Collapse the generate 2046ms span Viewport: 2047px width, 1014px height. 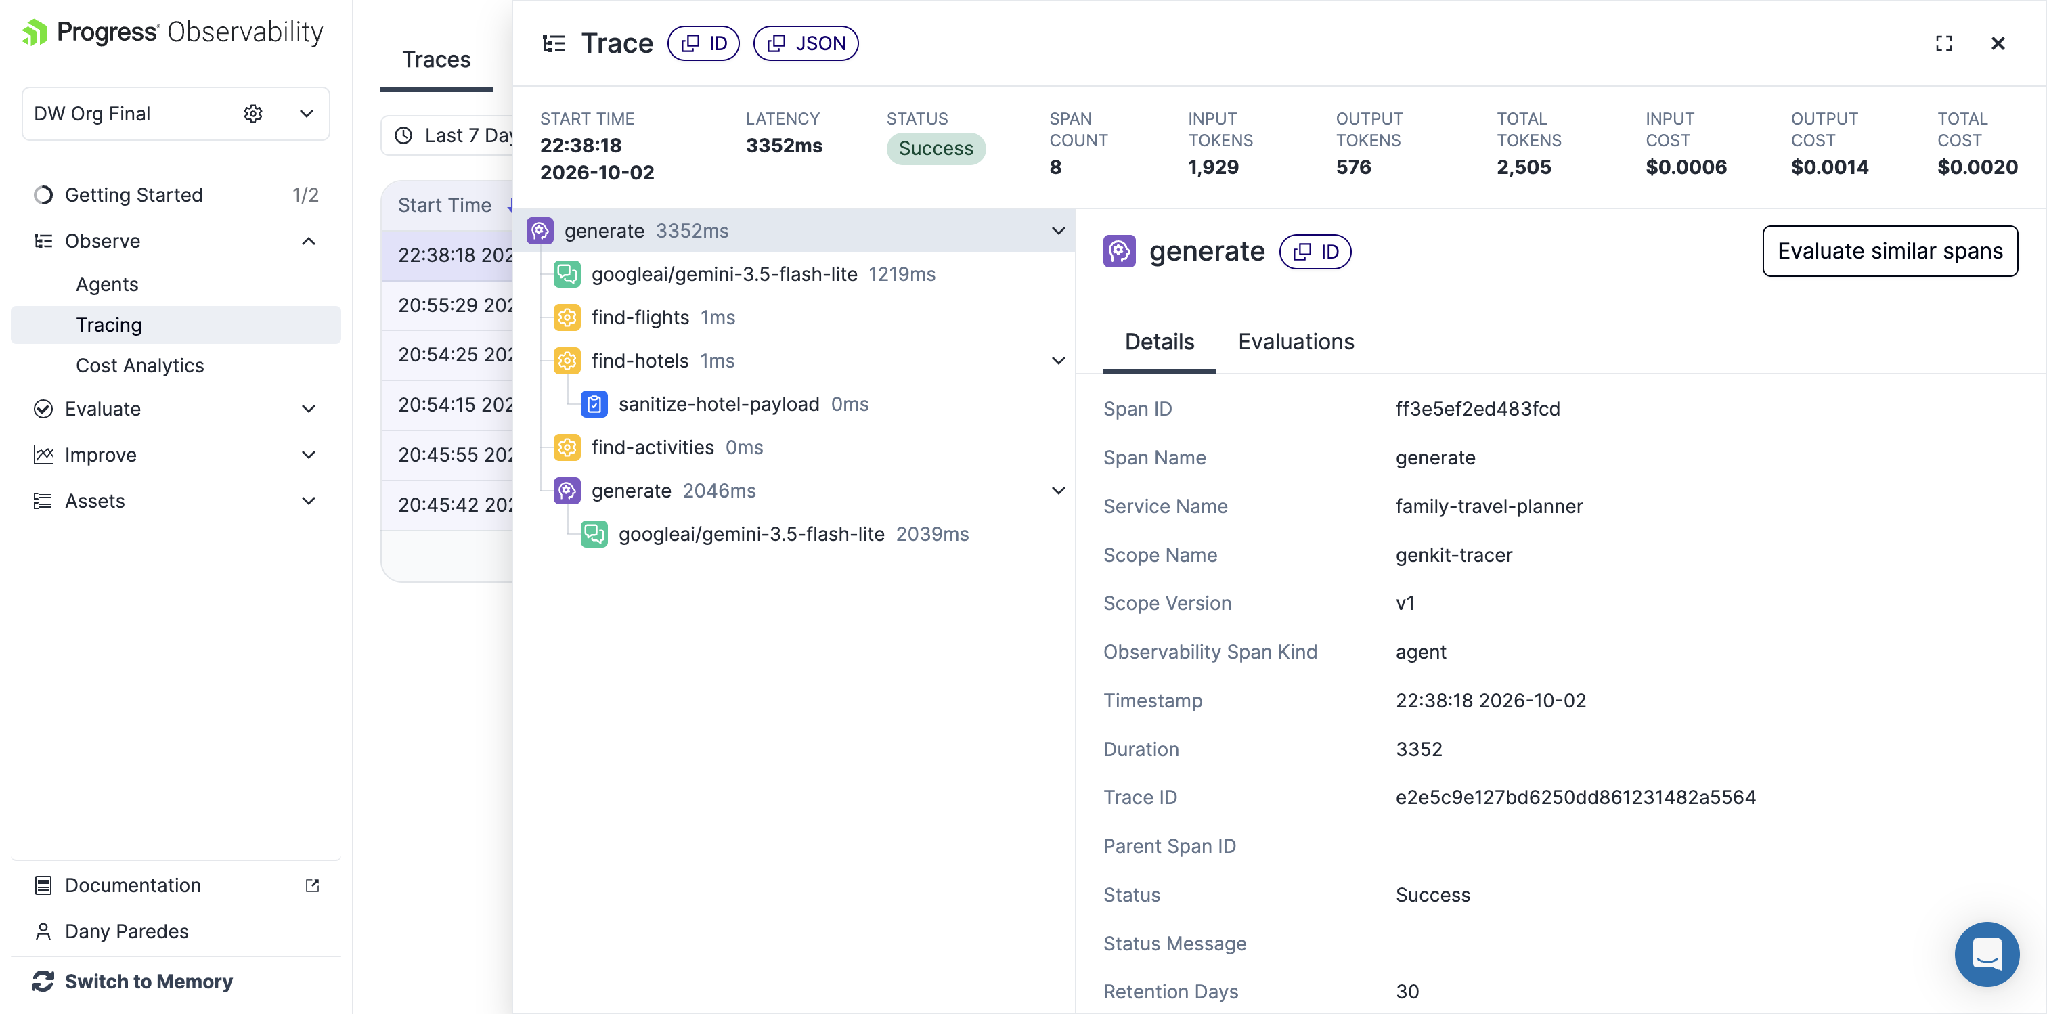click(1058, 491)
